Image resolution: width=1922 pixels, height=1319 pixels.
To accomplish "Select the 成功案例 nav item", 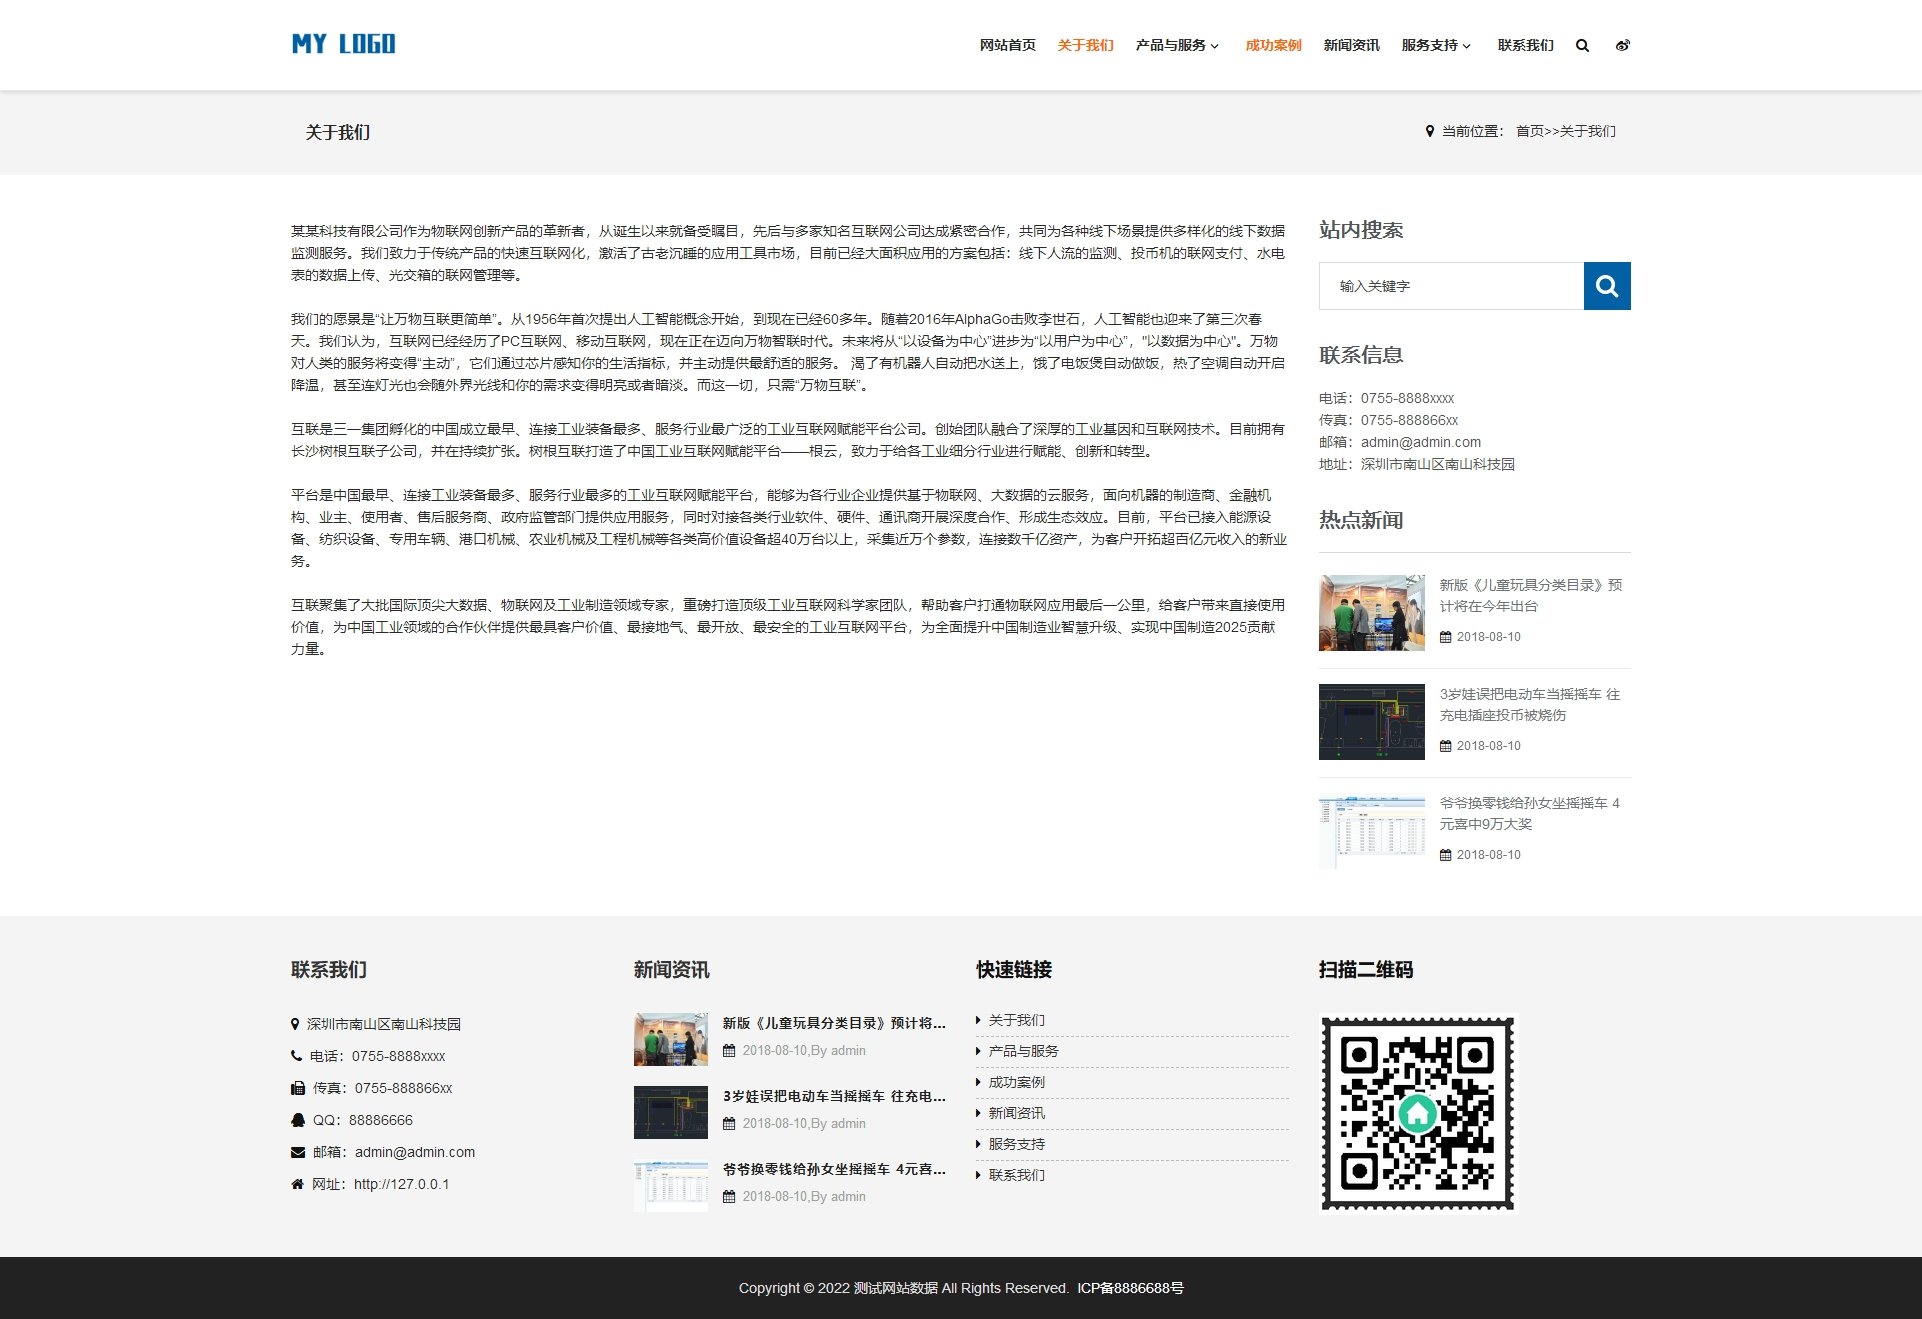I will pos(1273,45).
